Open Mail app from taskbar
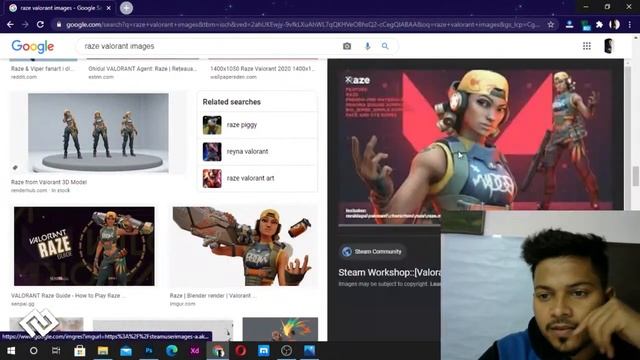 pyautogui.click(x=126, y=351)
